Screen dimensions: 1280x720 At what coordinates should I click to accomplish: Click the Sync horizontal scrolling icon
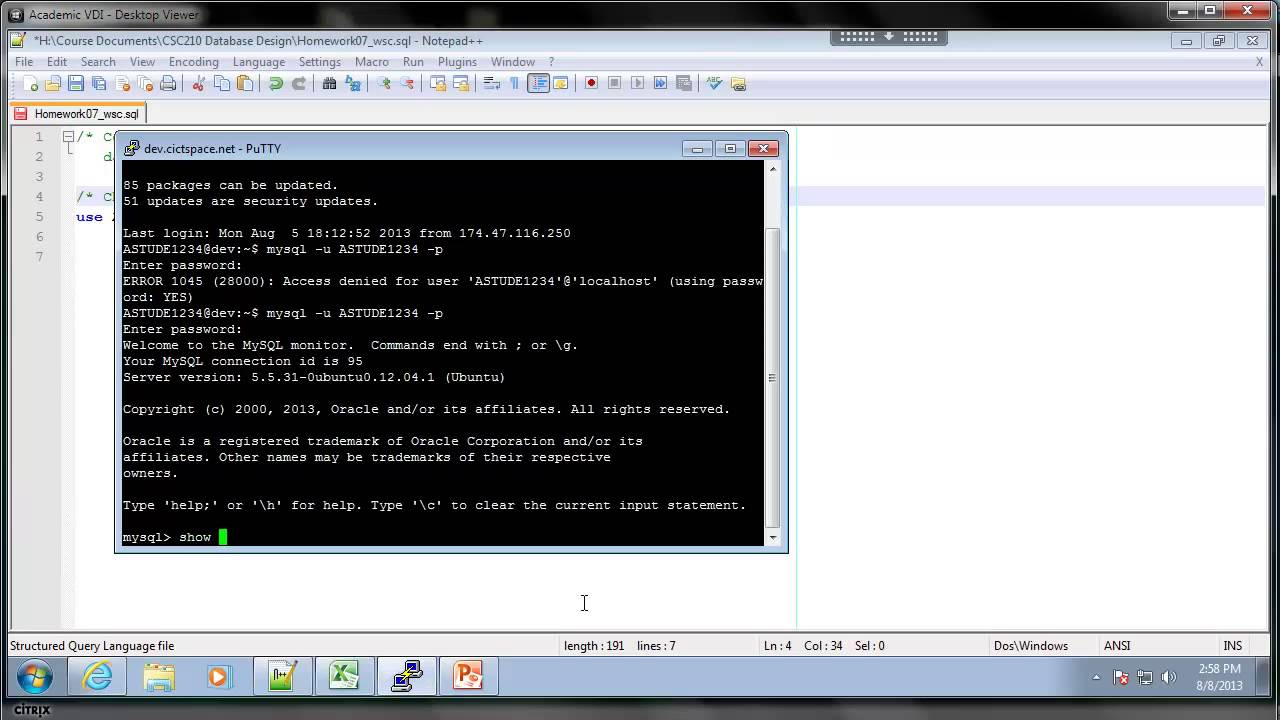(x=460, y=84)
